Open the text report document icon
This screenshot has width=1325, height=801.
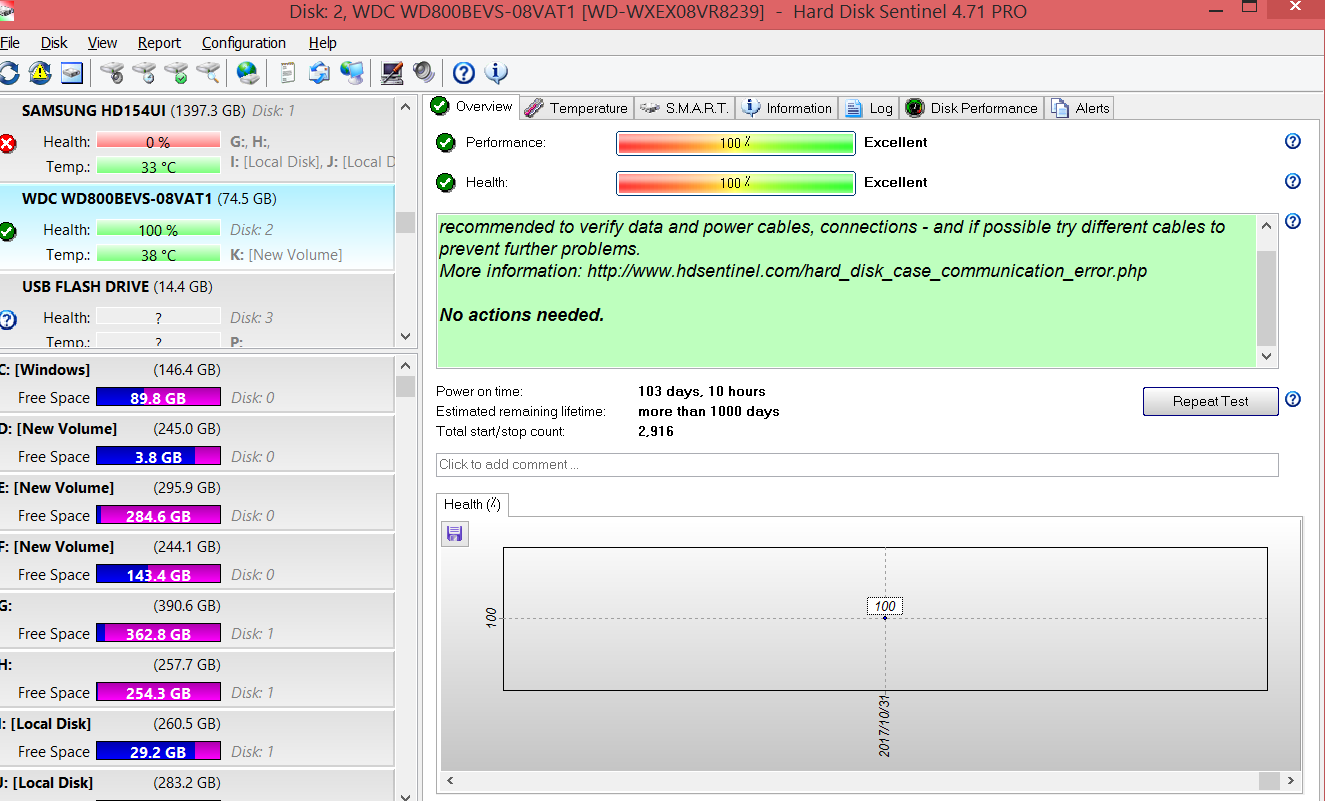pos(288,73)
